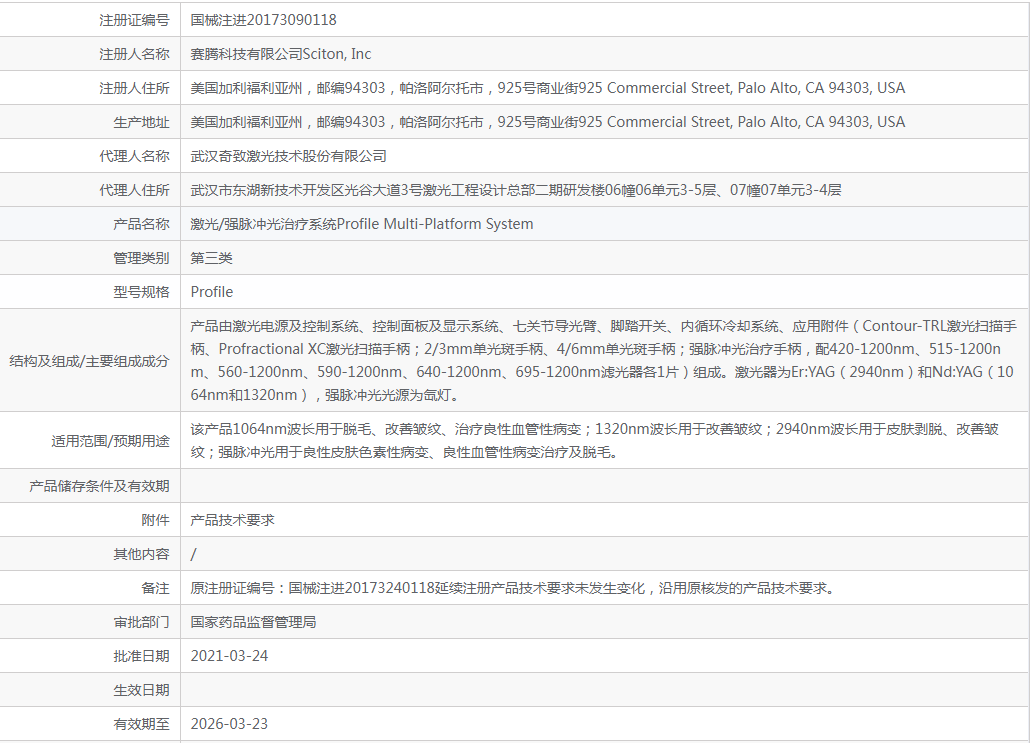This screenshot has height=743, width=1034.
Task: Select the 审批部门 label
Action: (141, 622)
